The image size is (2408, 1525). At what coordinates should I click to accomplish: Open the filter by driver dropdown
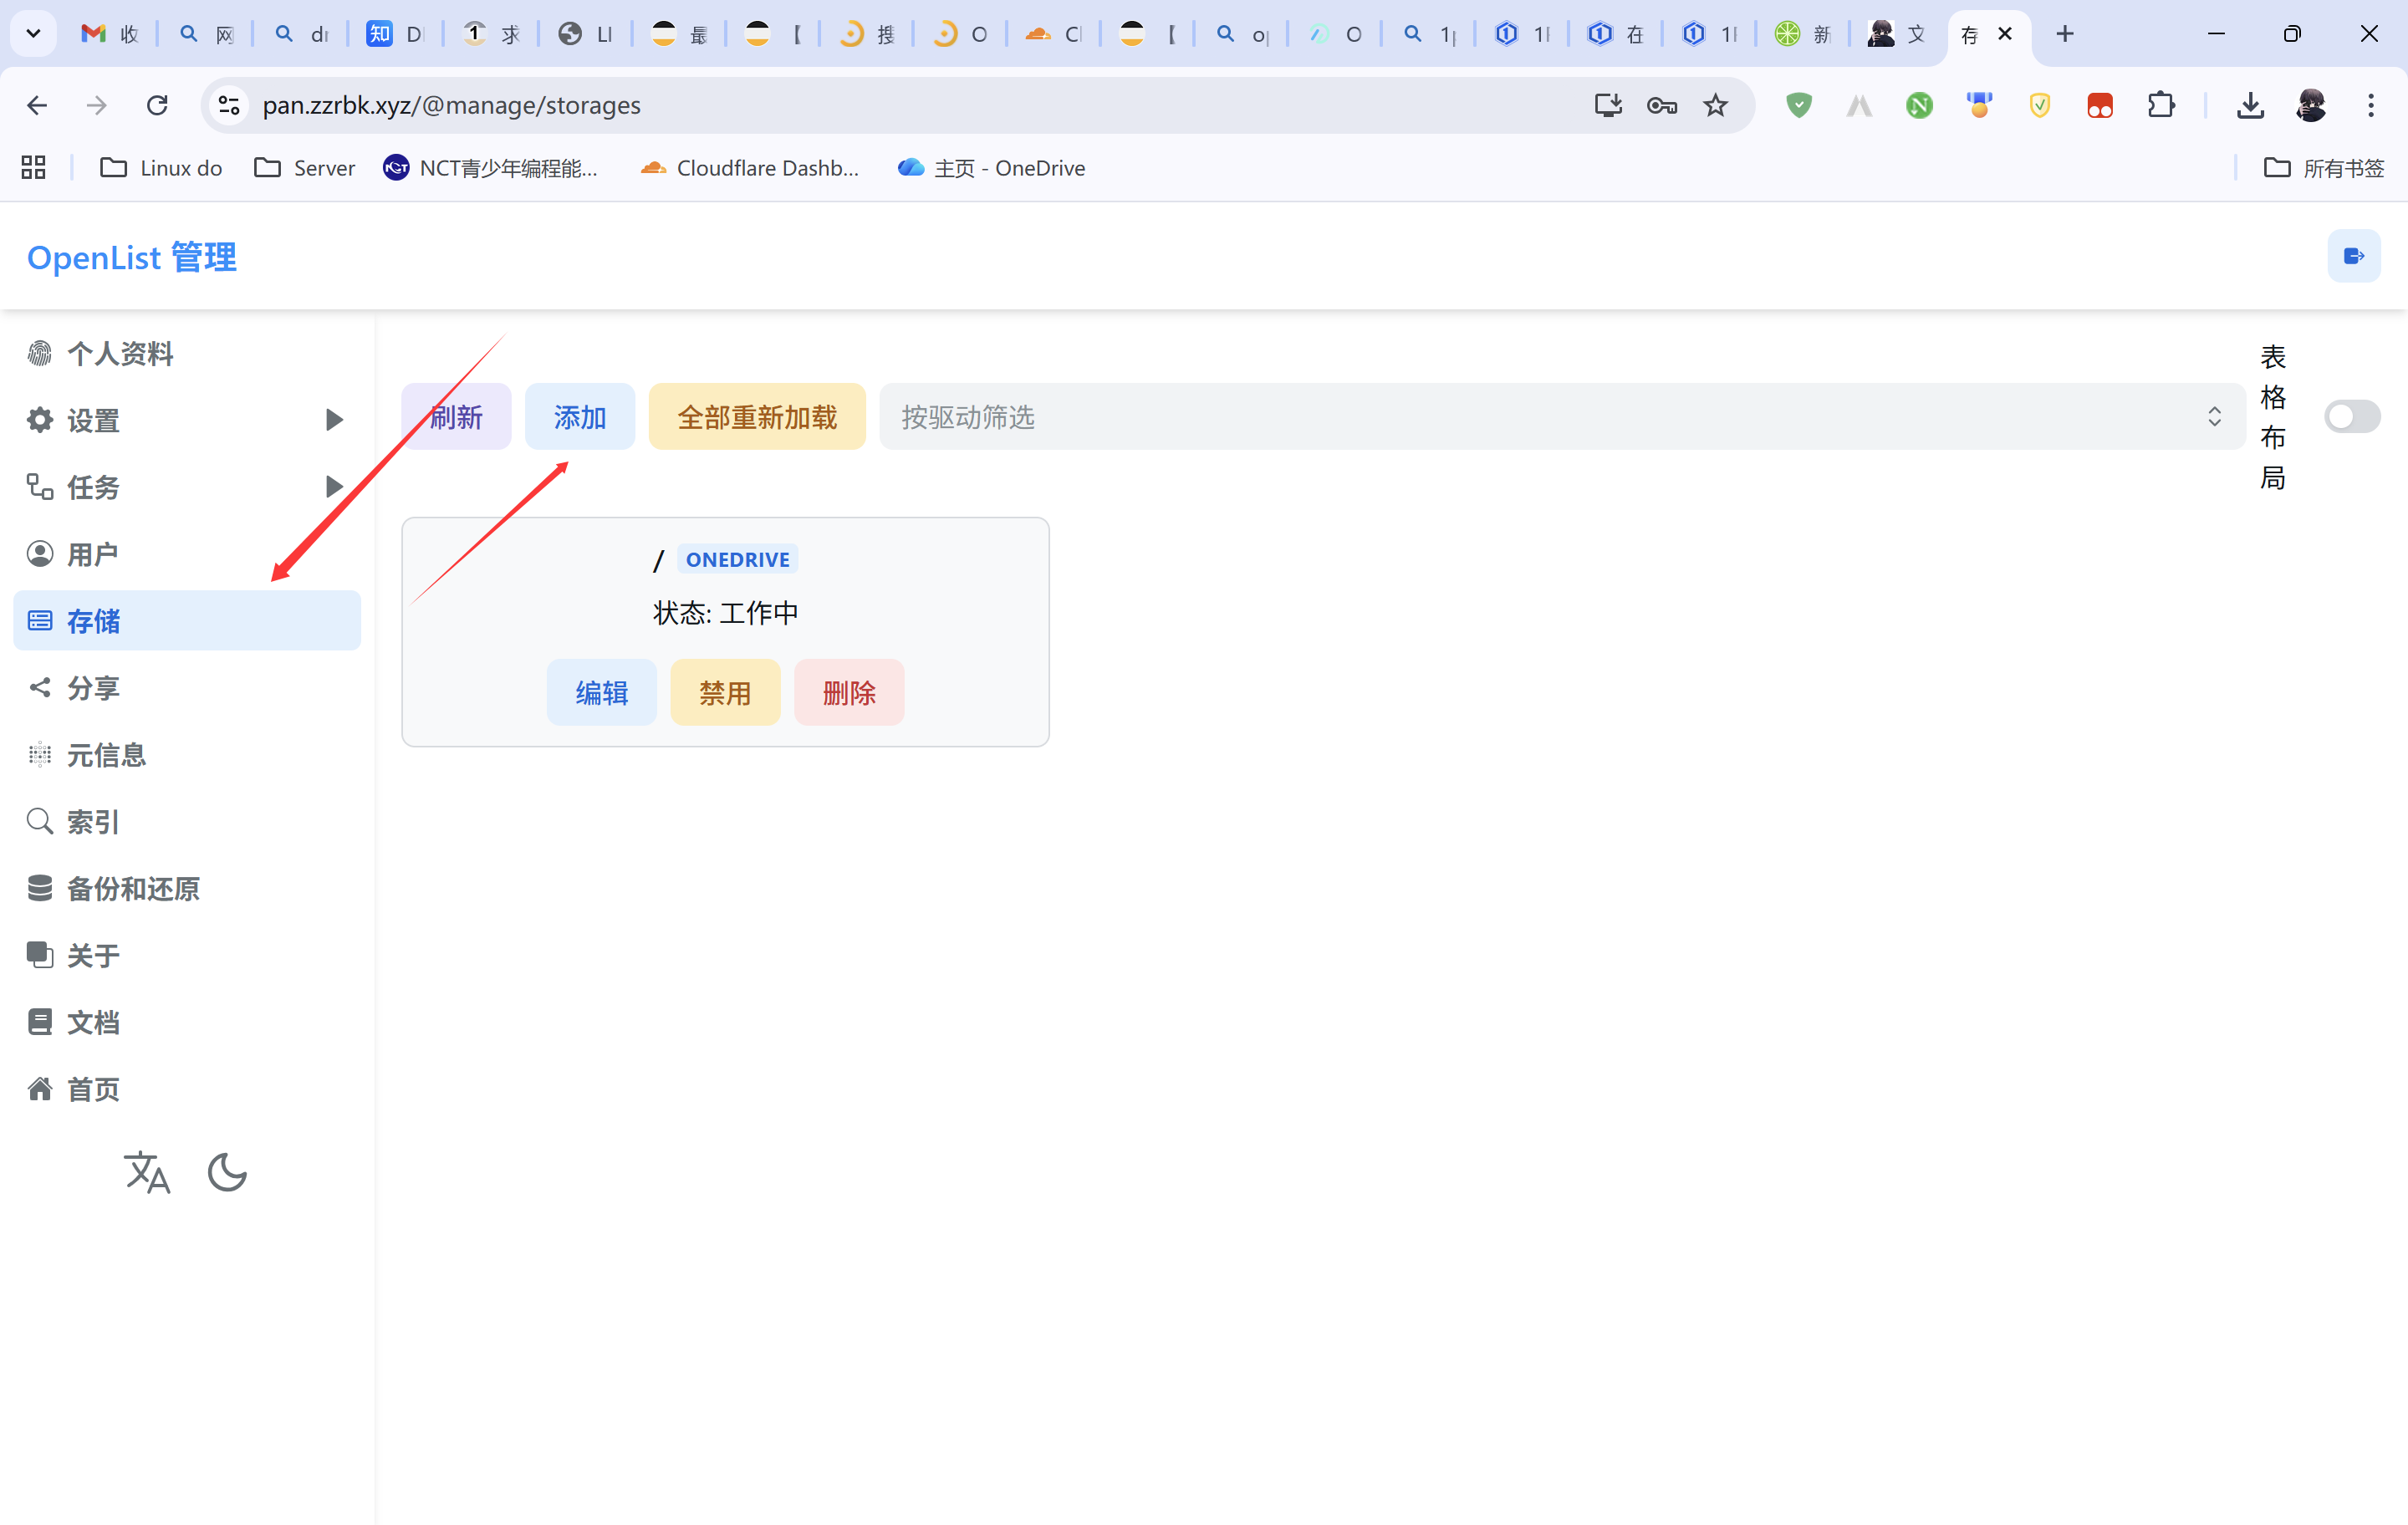coord(1562,416)
